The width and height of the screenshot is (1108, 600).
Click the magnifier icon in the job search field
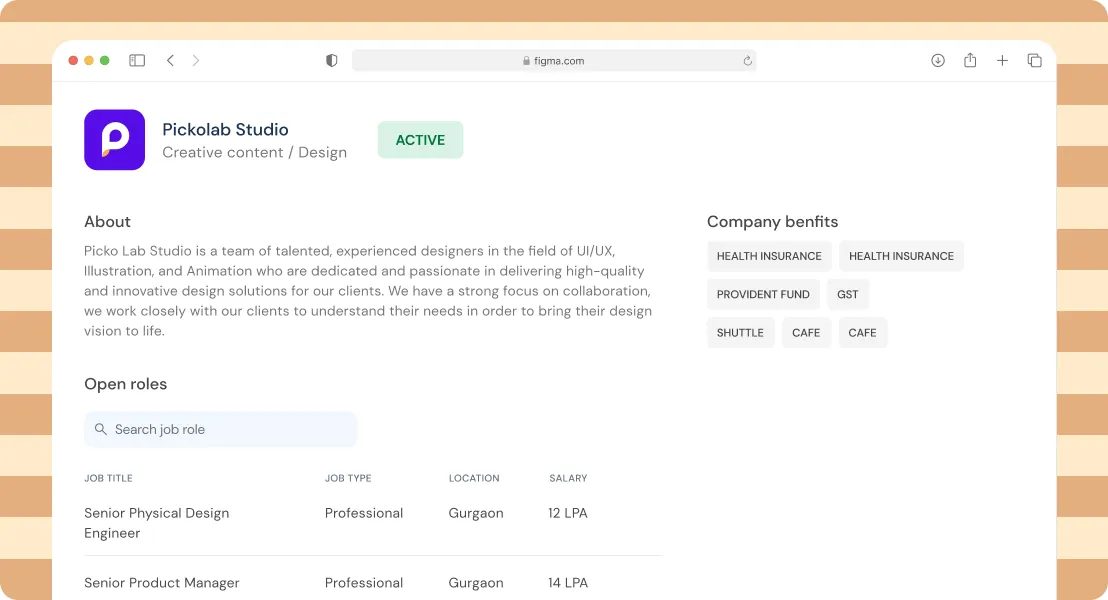100,429
